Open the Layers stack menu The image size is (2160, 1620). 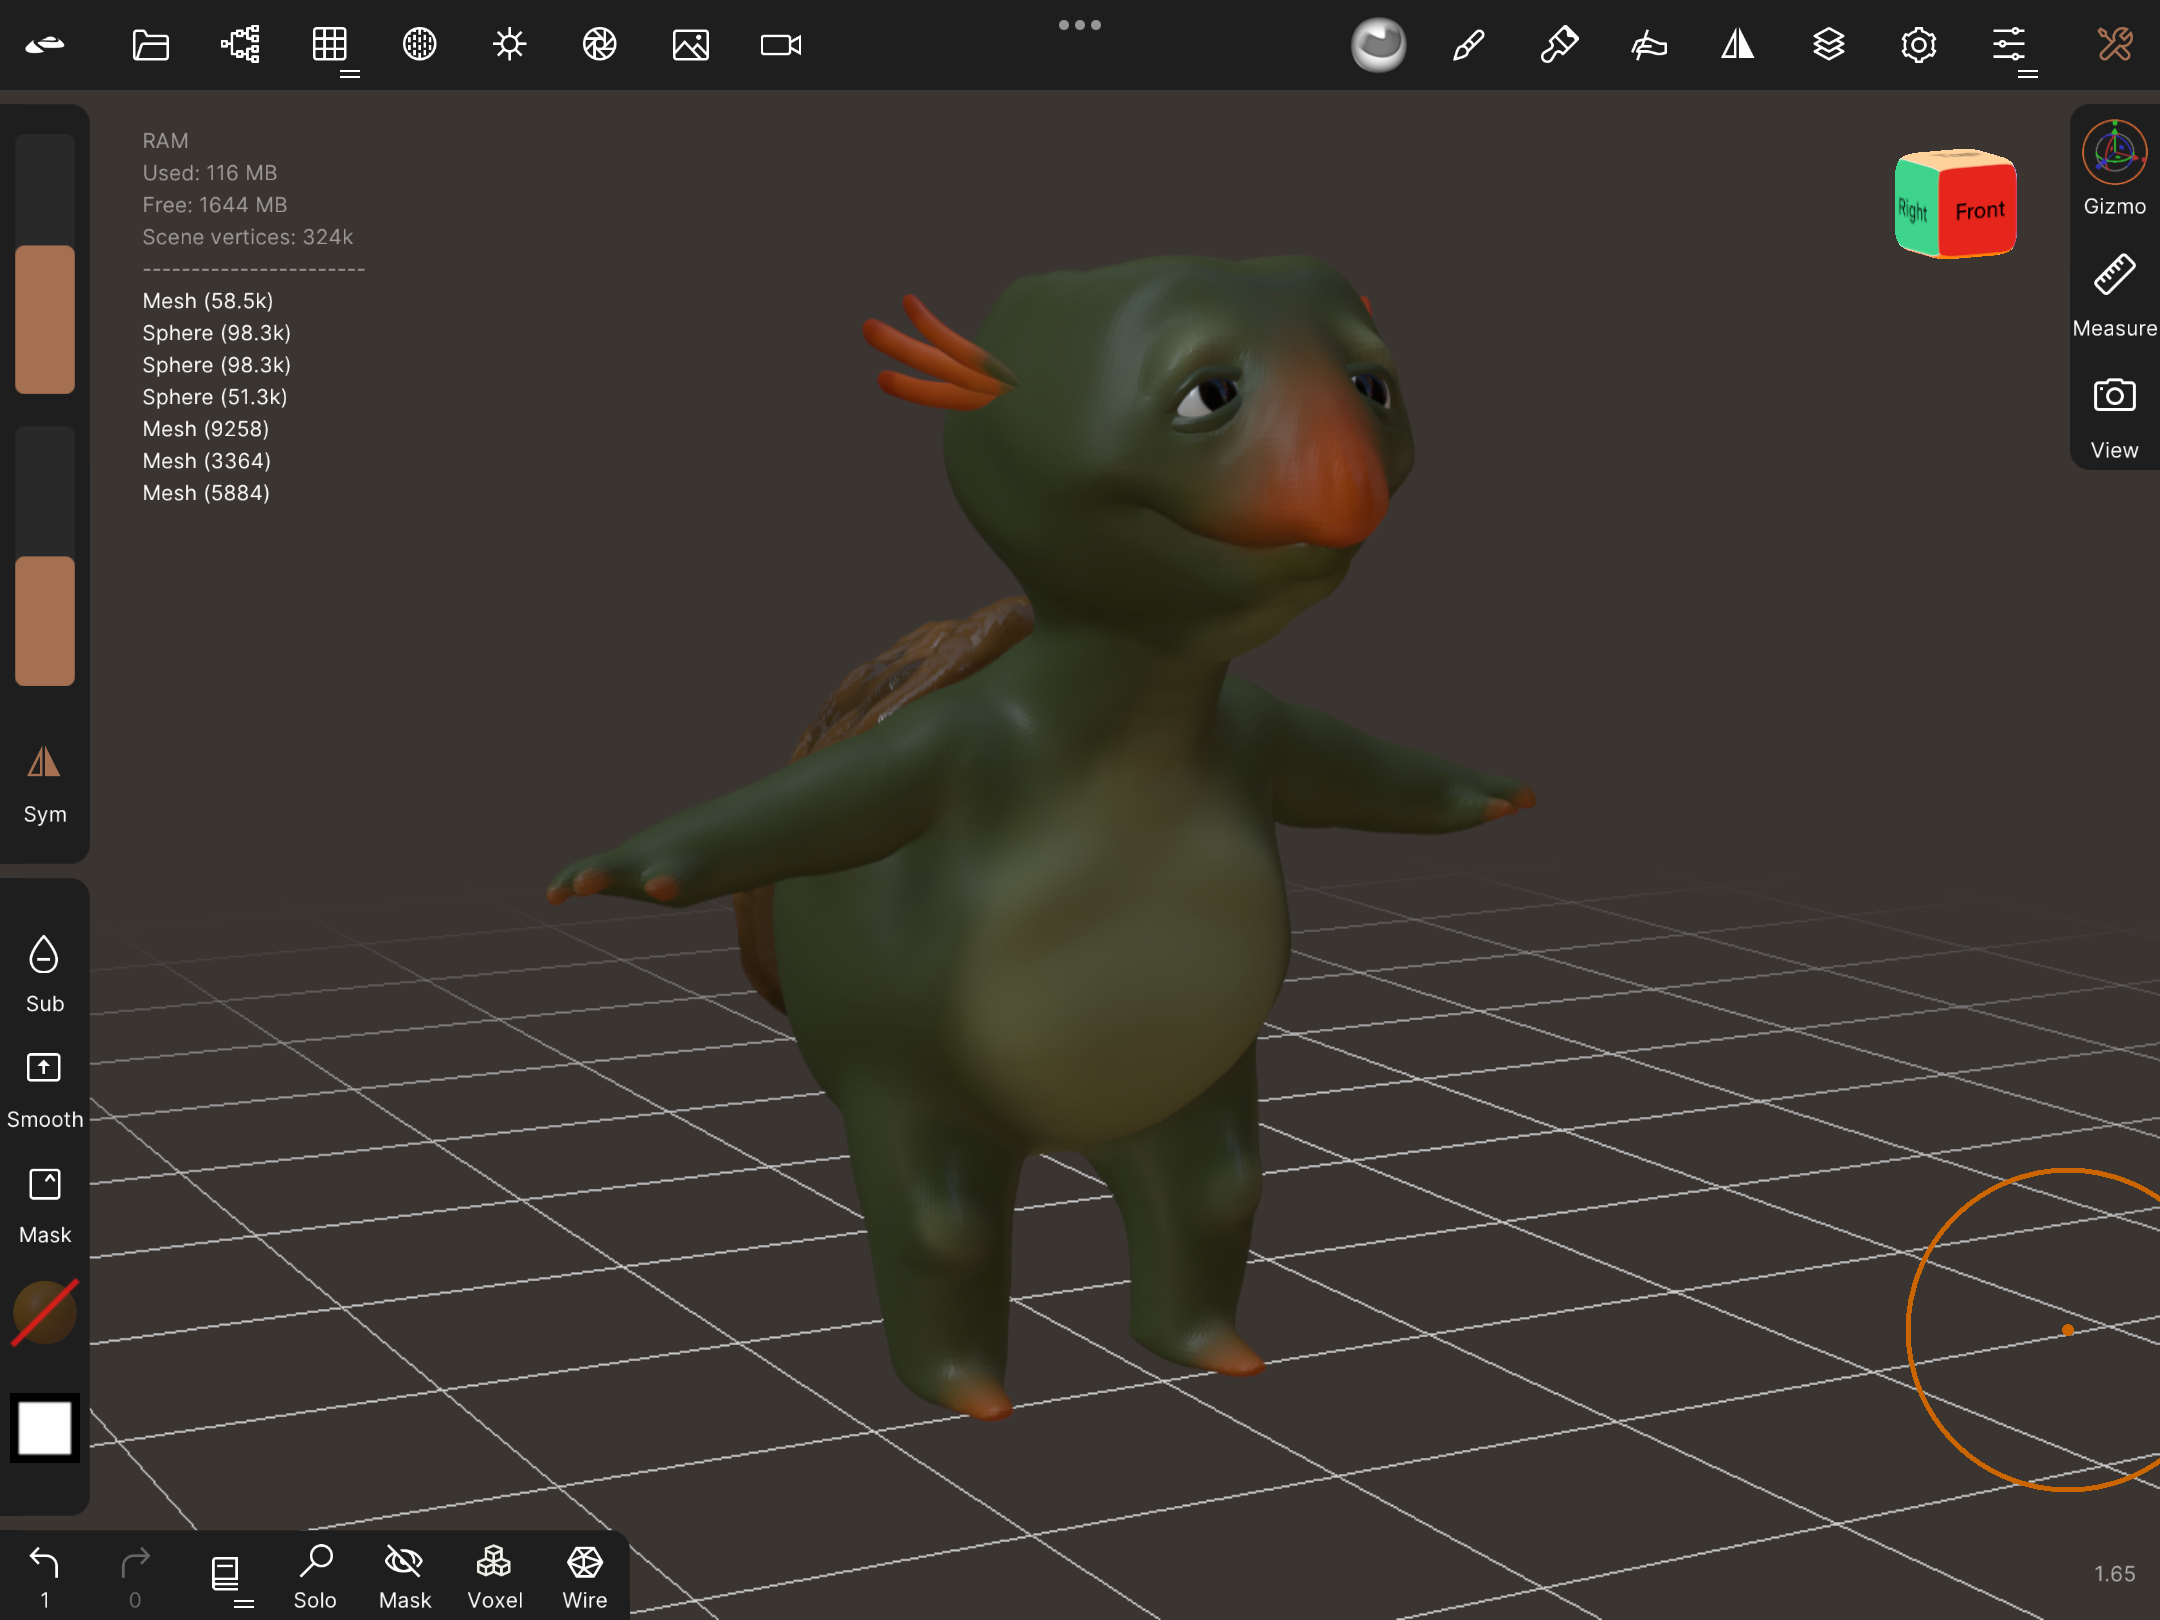click(x=1828, y=45)
